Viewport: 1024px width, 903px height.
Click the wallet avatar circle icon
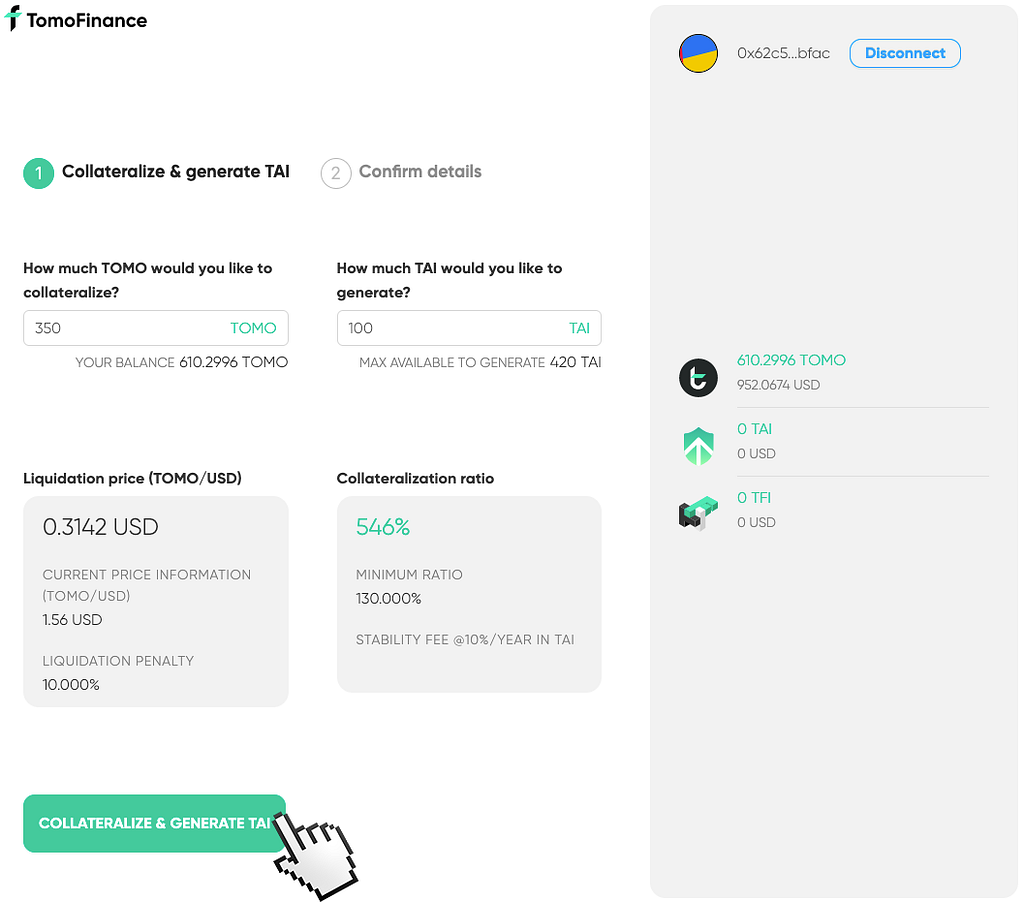click(698, 54)
